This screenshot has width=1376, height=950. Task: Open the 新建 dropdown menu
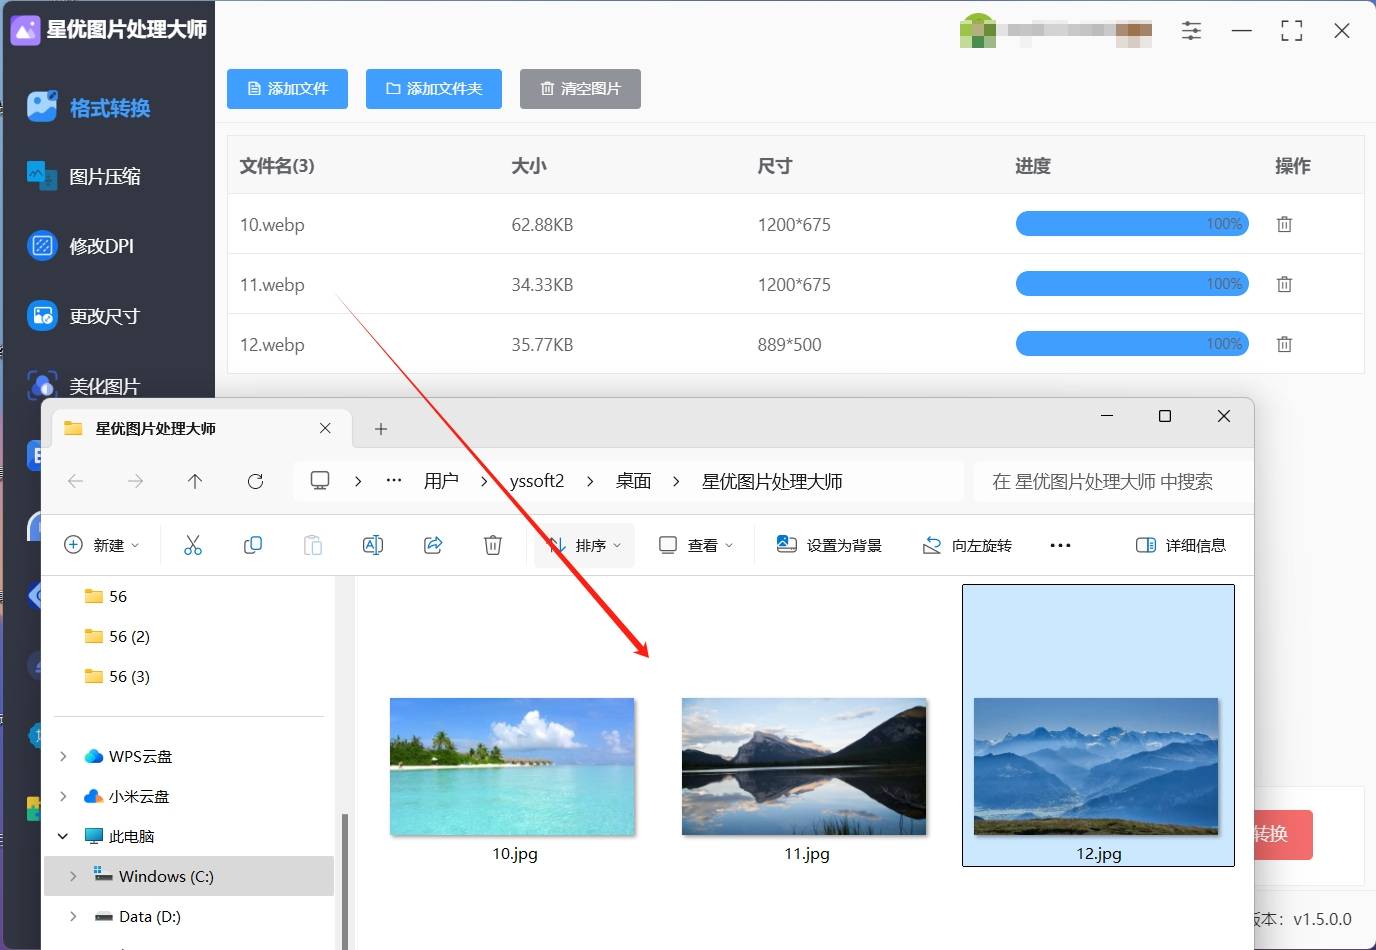102,545
